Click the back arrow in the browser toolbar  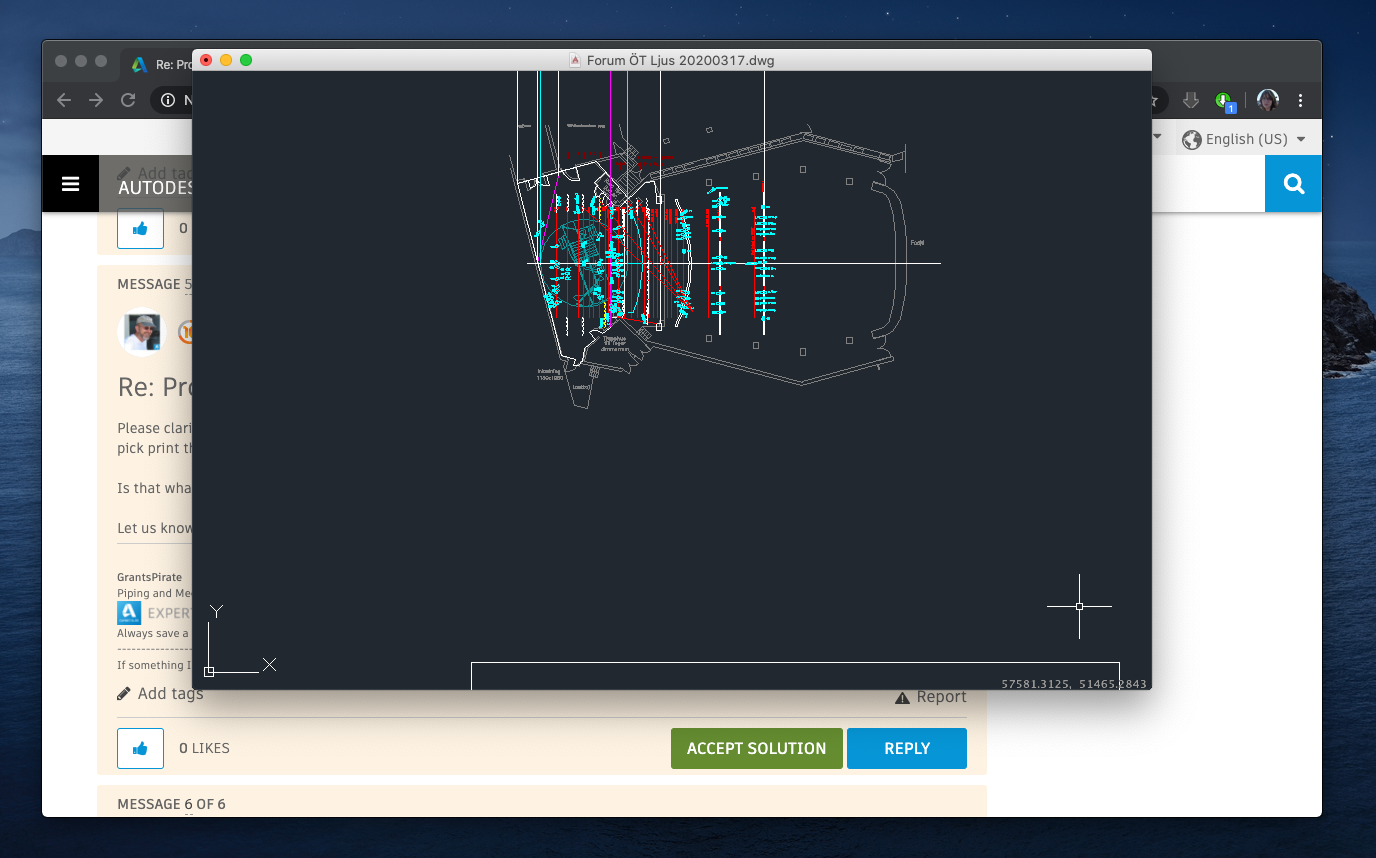tap(64, 100)
